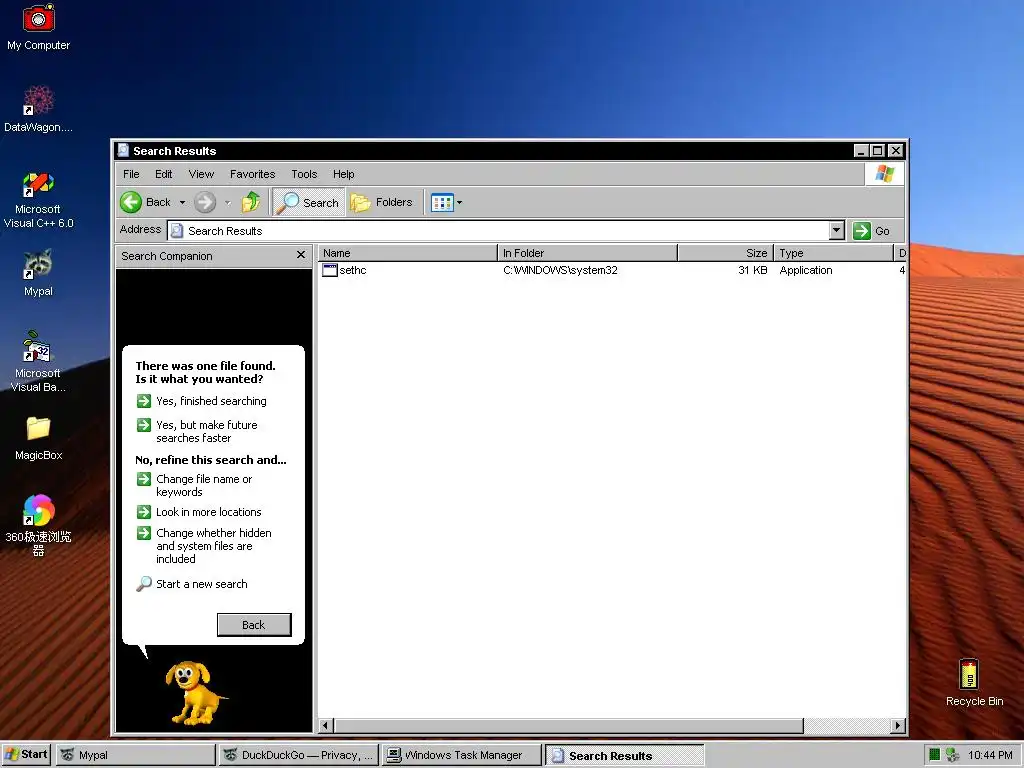Go Back with green arrow button

click(x=146, y=202)
